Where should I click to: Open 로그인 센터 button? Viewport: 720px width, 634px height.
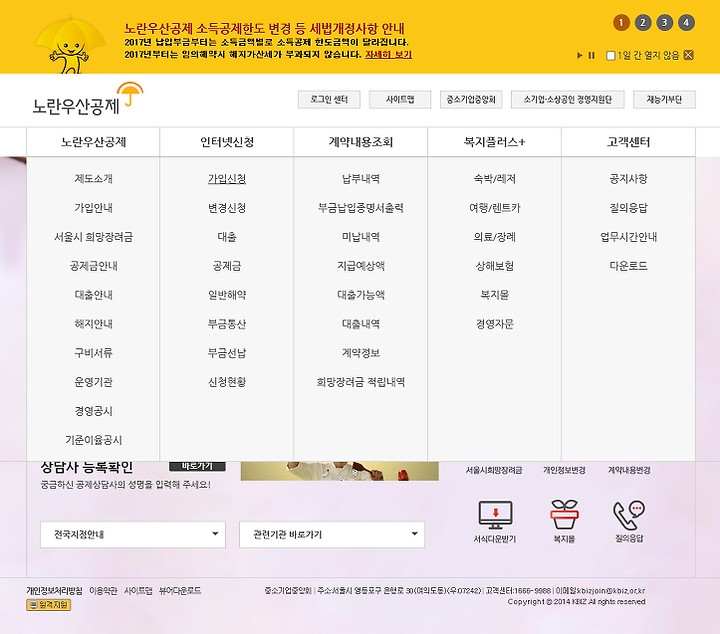click(x=329, y=100)
